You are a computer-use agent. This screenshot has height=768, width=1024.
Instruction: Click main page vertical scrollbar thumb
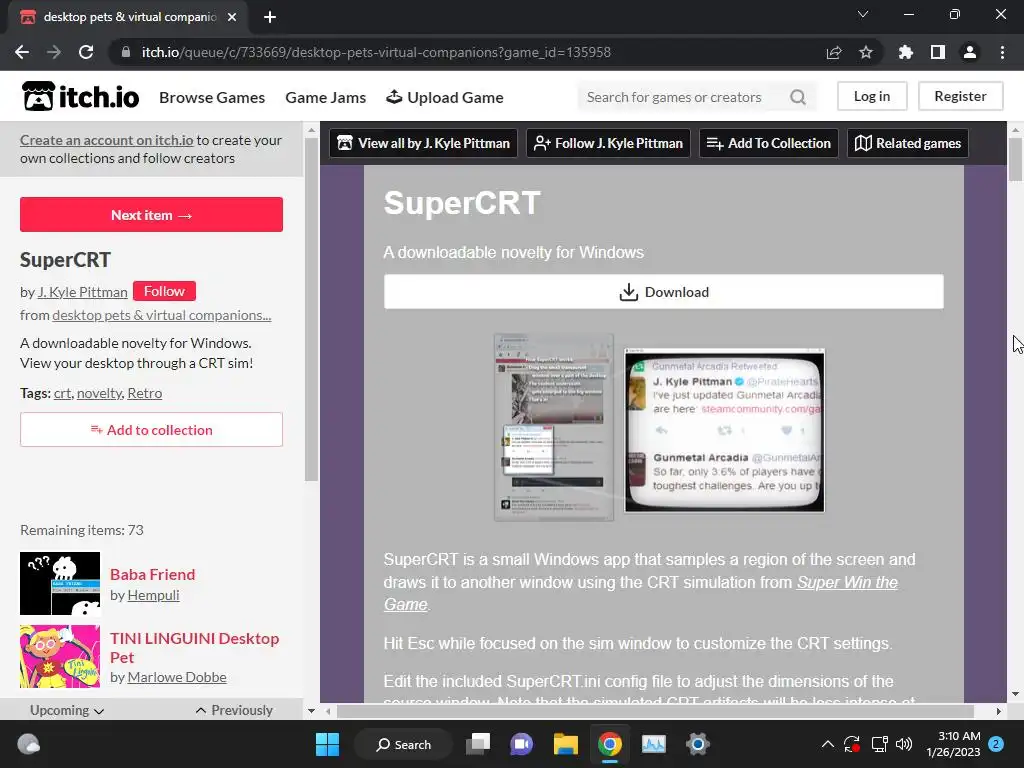(x=1015, y=159)
